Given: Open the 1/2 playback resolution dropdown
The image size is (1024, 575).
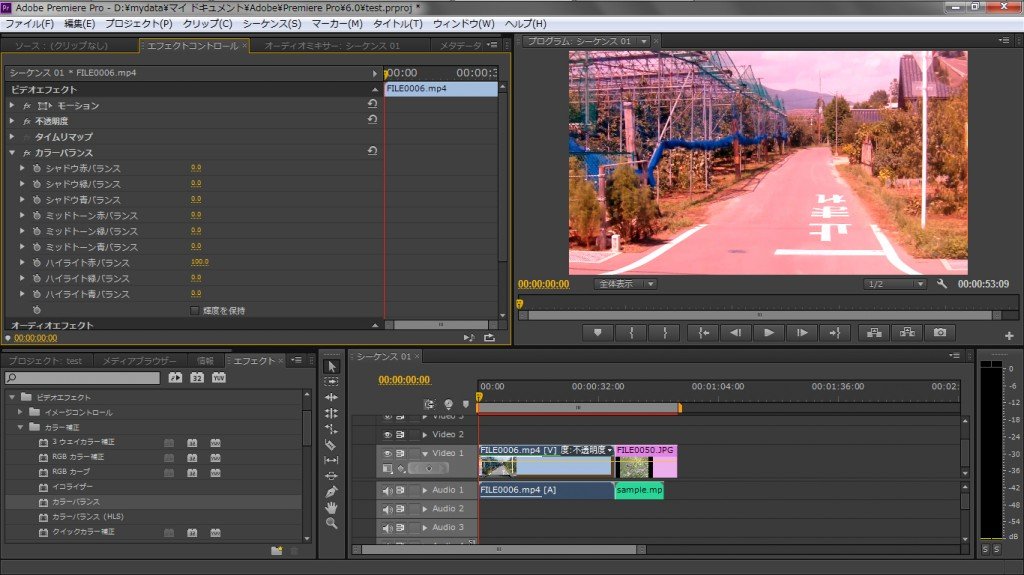Looking at the screenshot, I should click(894, 284).
